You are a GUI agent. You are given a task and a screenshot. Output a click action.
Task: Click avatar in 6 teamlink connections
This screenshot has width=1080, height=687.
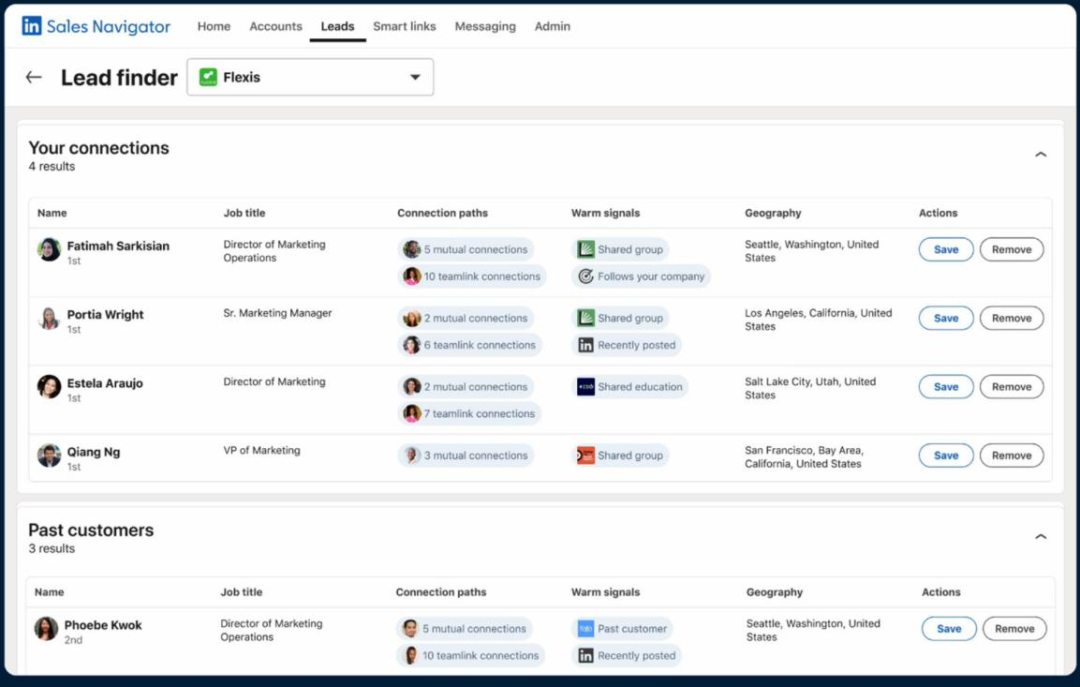click(x=412, y=345)
